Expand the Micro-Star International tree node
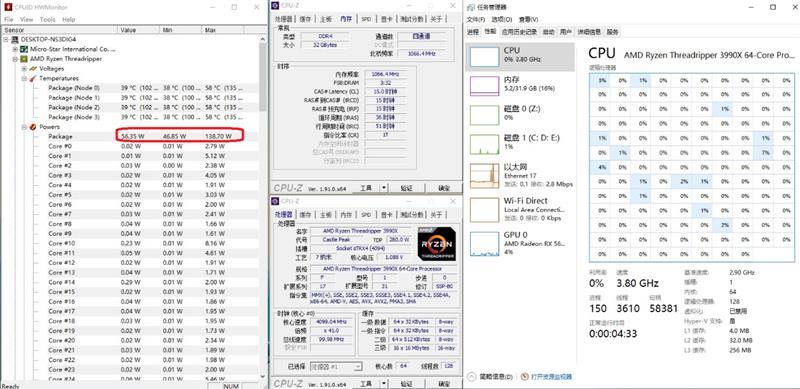Image resolution: width=800 pixels, height=389 pixels. [15, 50]
